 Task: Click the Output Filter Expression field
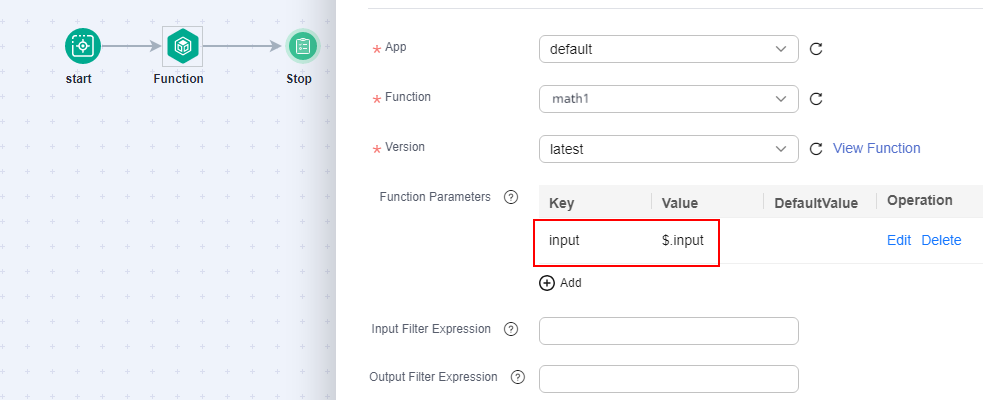pyautogui.click(x=669, y=379)
